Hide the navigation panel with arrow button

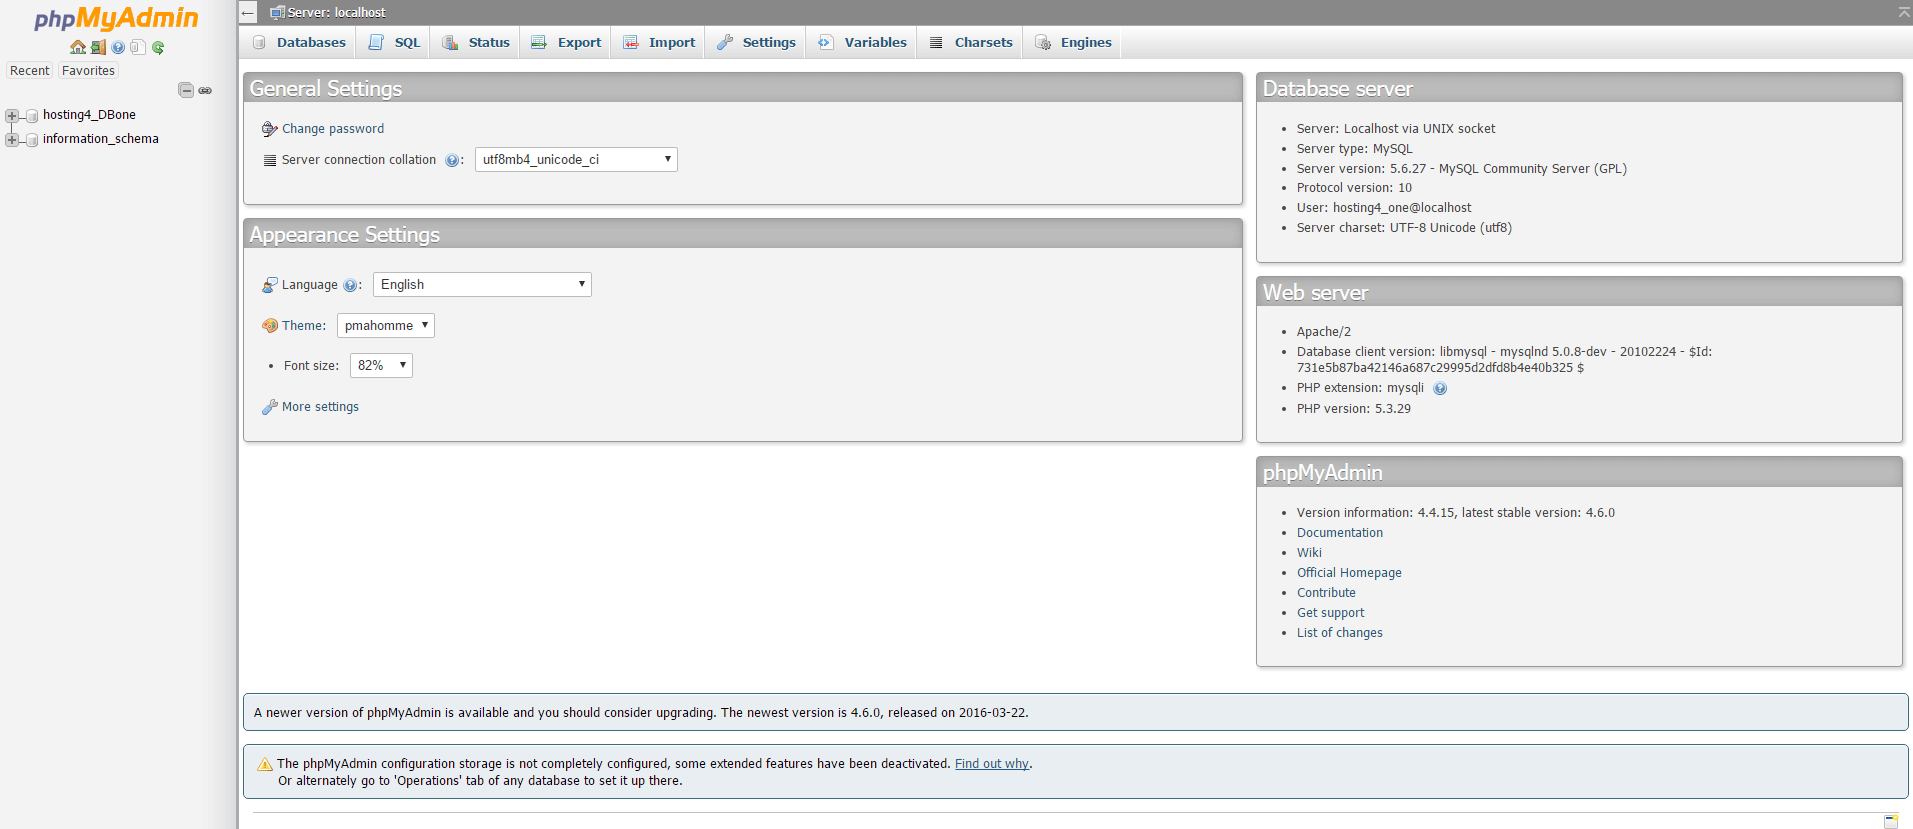(x=248, y=13)
